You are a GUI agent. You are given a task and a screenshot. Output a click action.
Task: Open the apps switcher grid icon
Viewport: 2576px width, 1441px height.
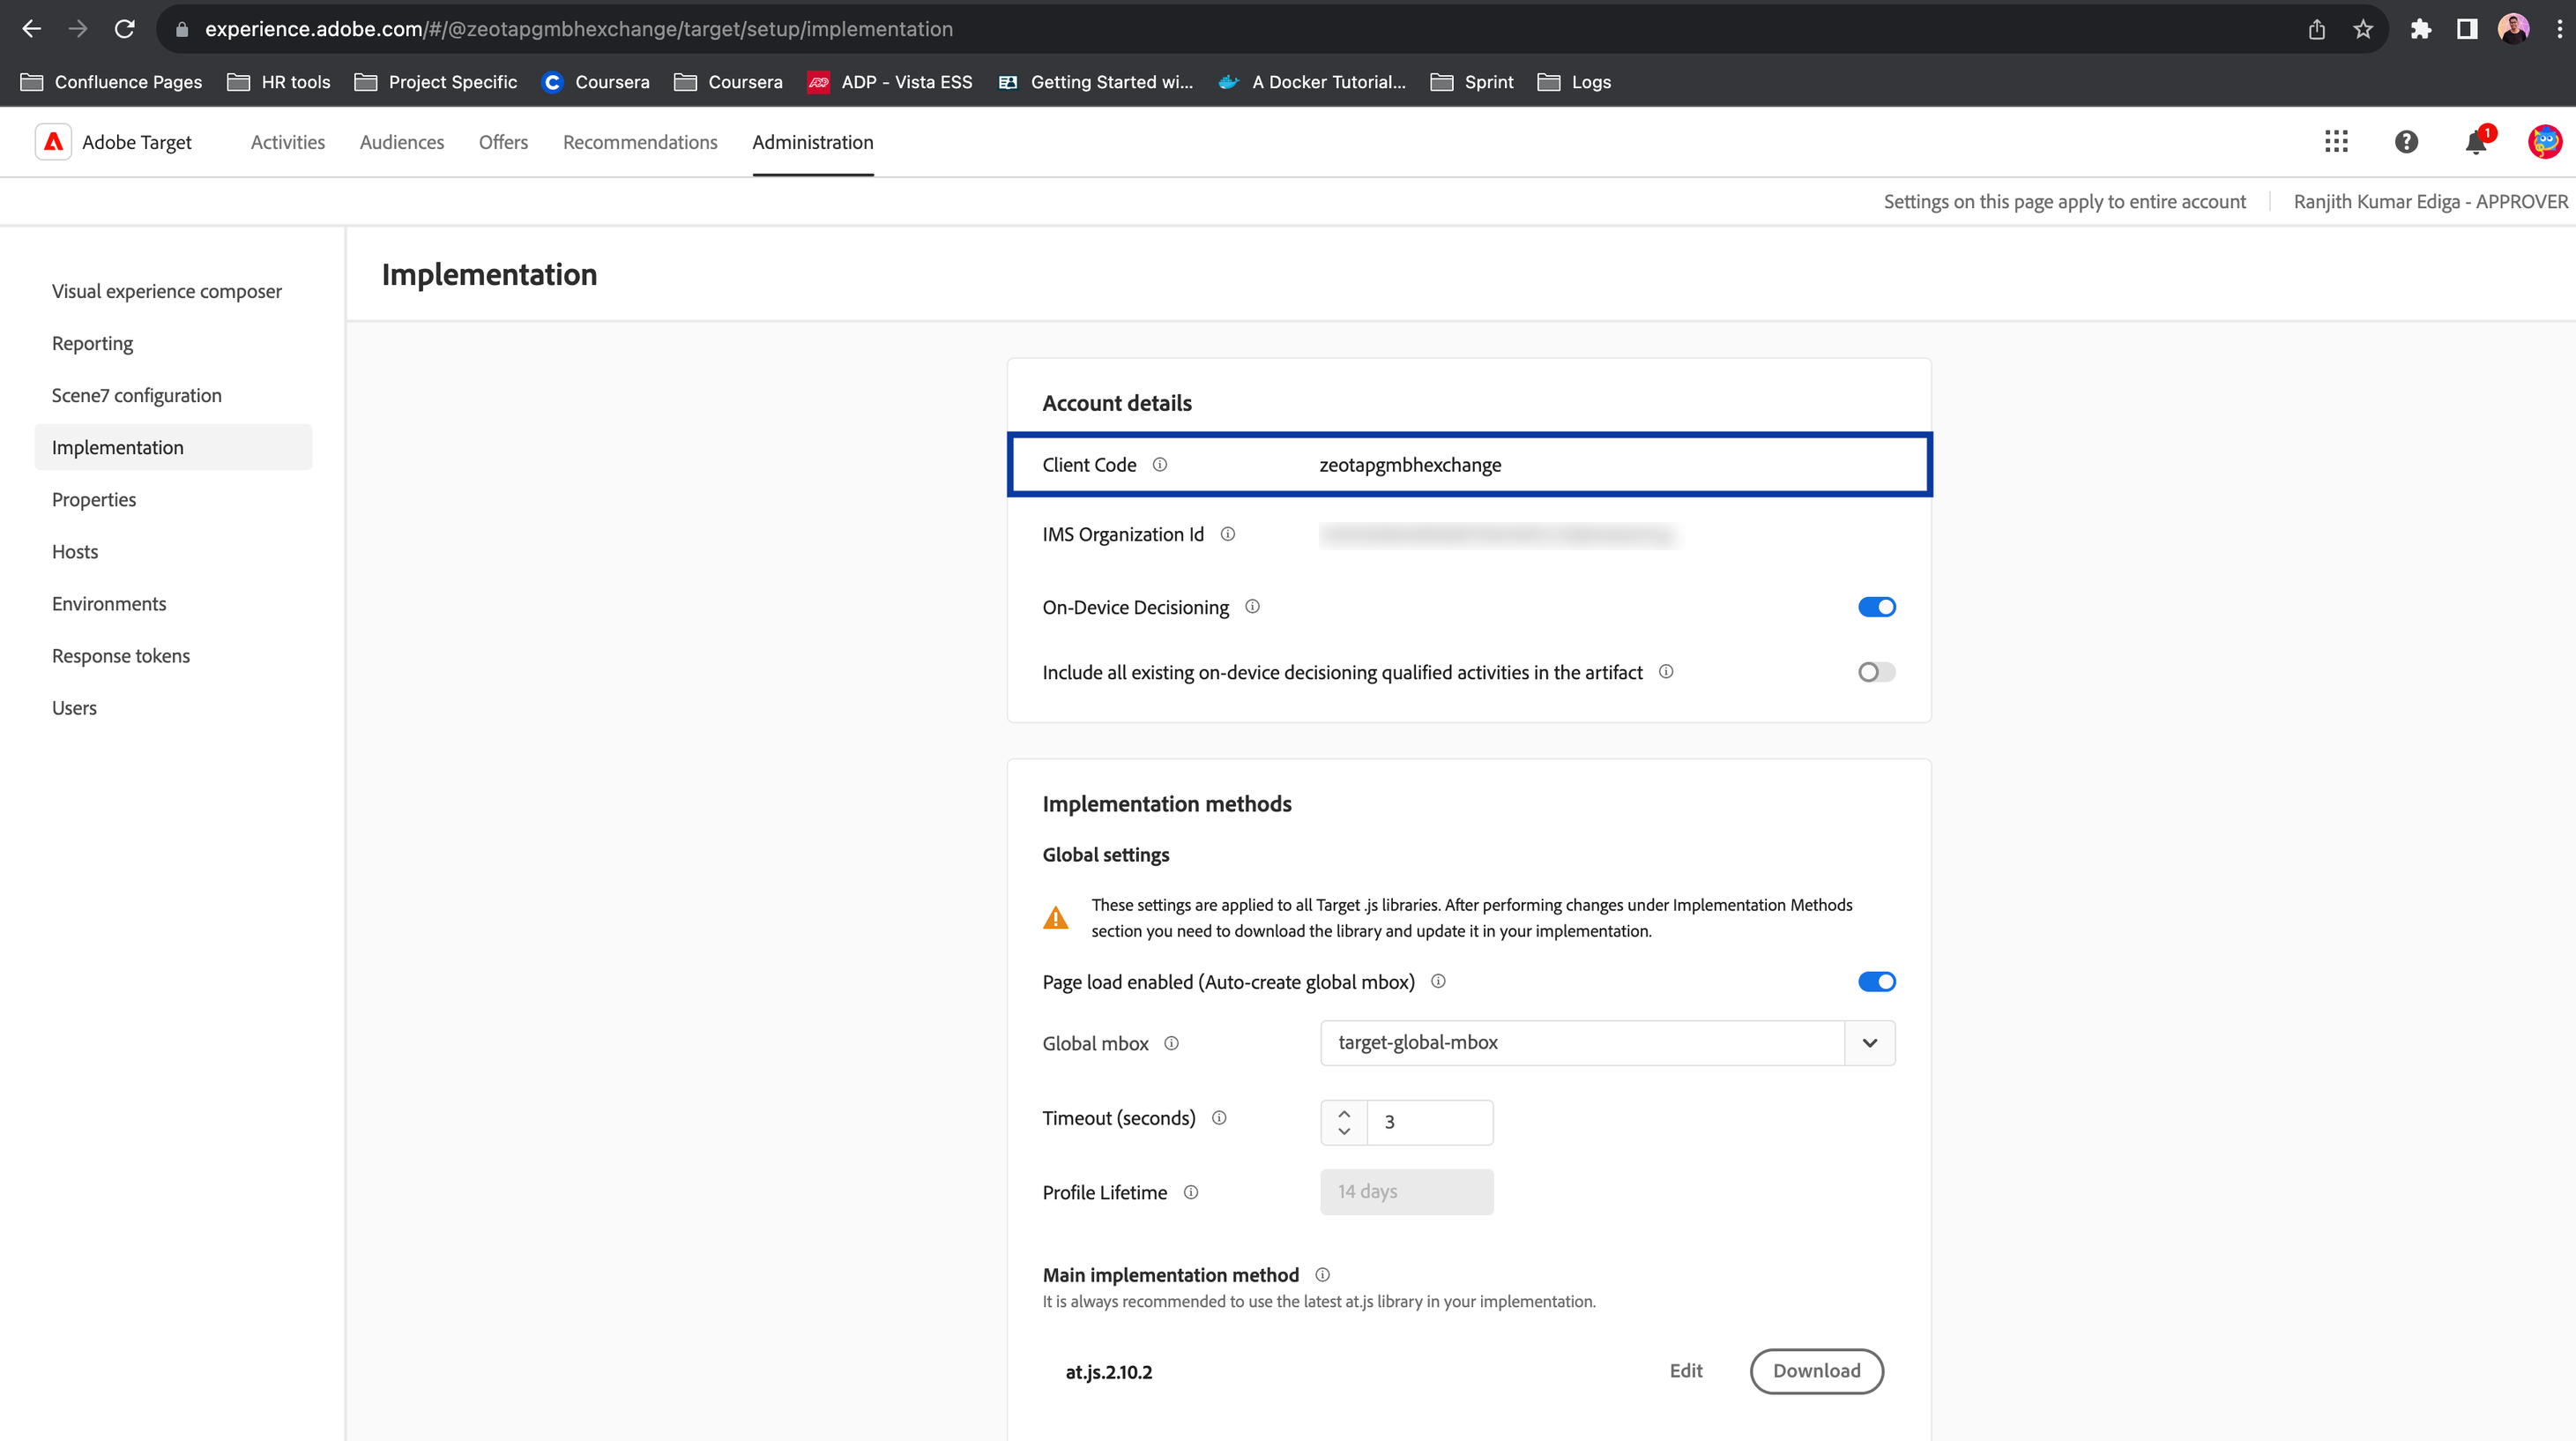(2336, 142)
